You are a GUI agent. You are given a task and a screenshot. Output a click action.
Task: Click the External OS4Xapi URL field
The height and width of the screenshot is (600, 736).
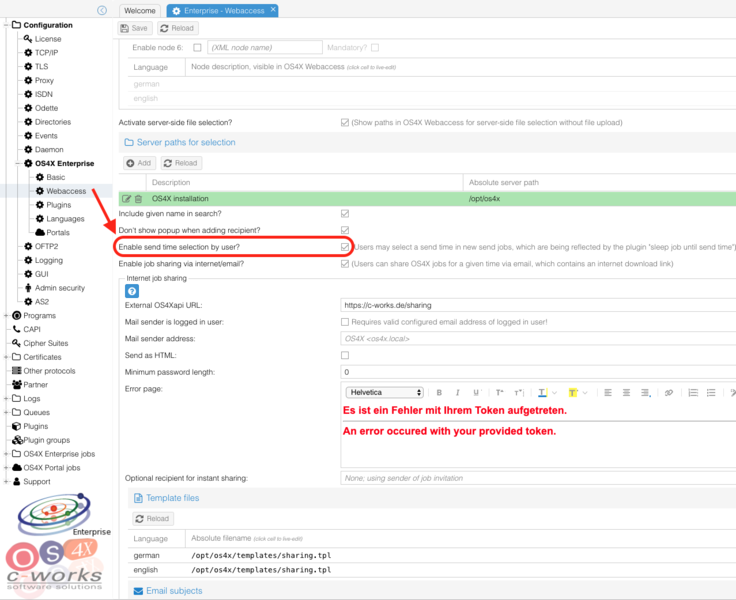[x=538, y=305]
